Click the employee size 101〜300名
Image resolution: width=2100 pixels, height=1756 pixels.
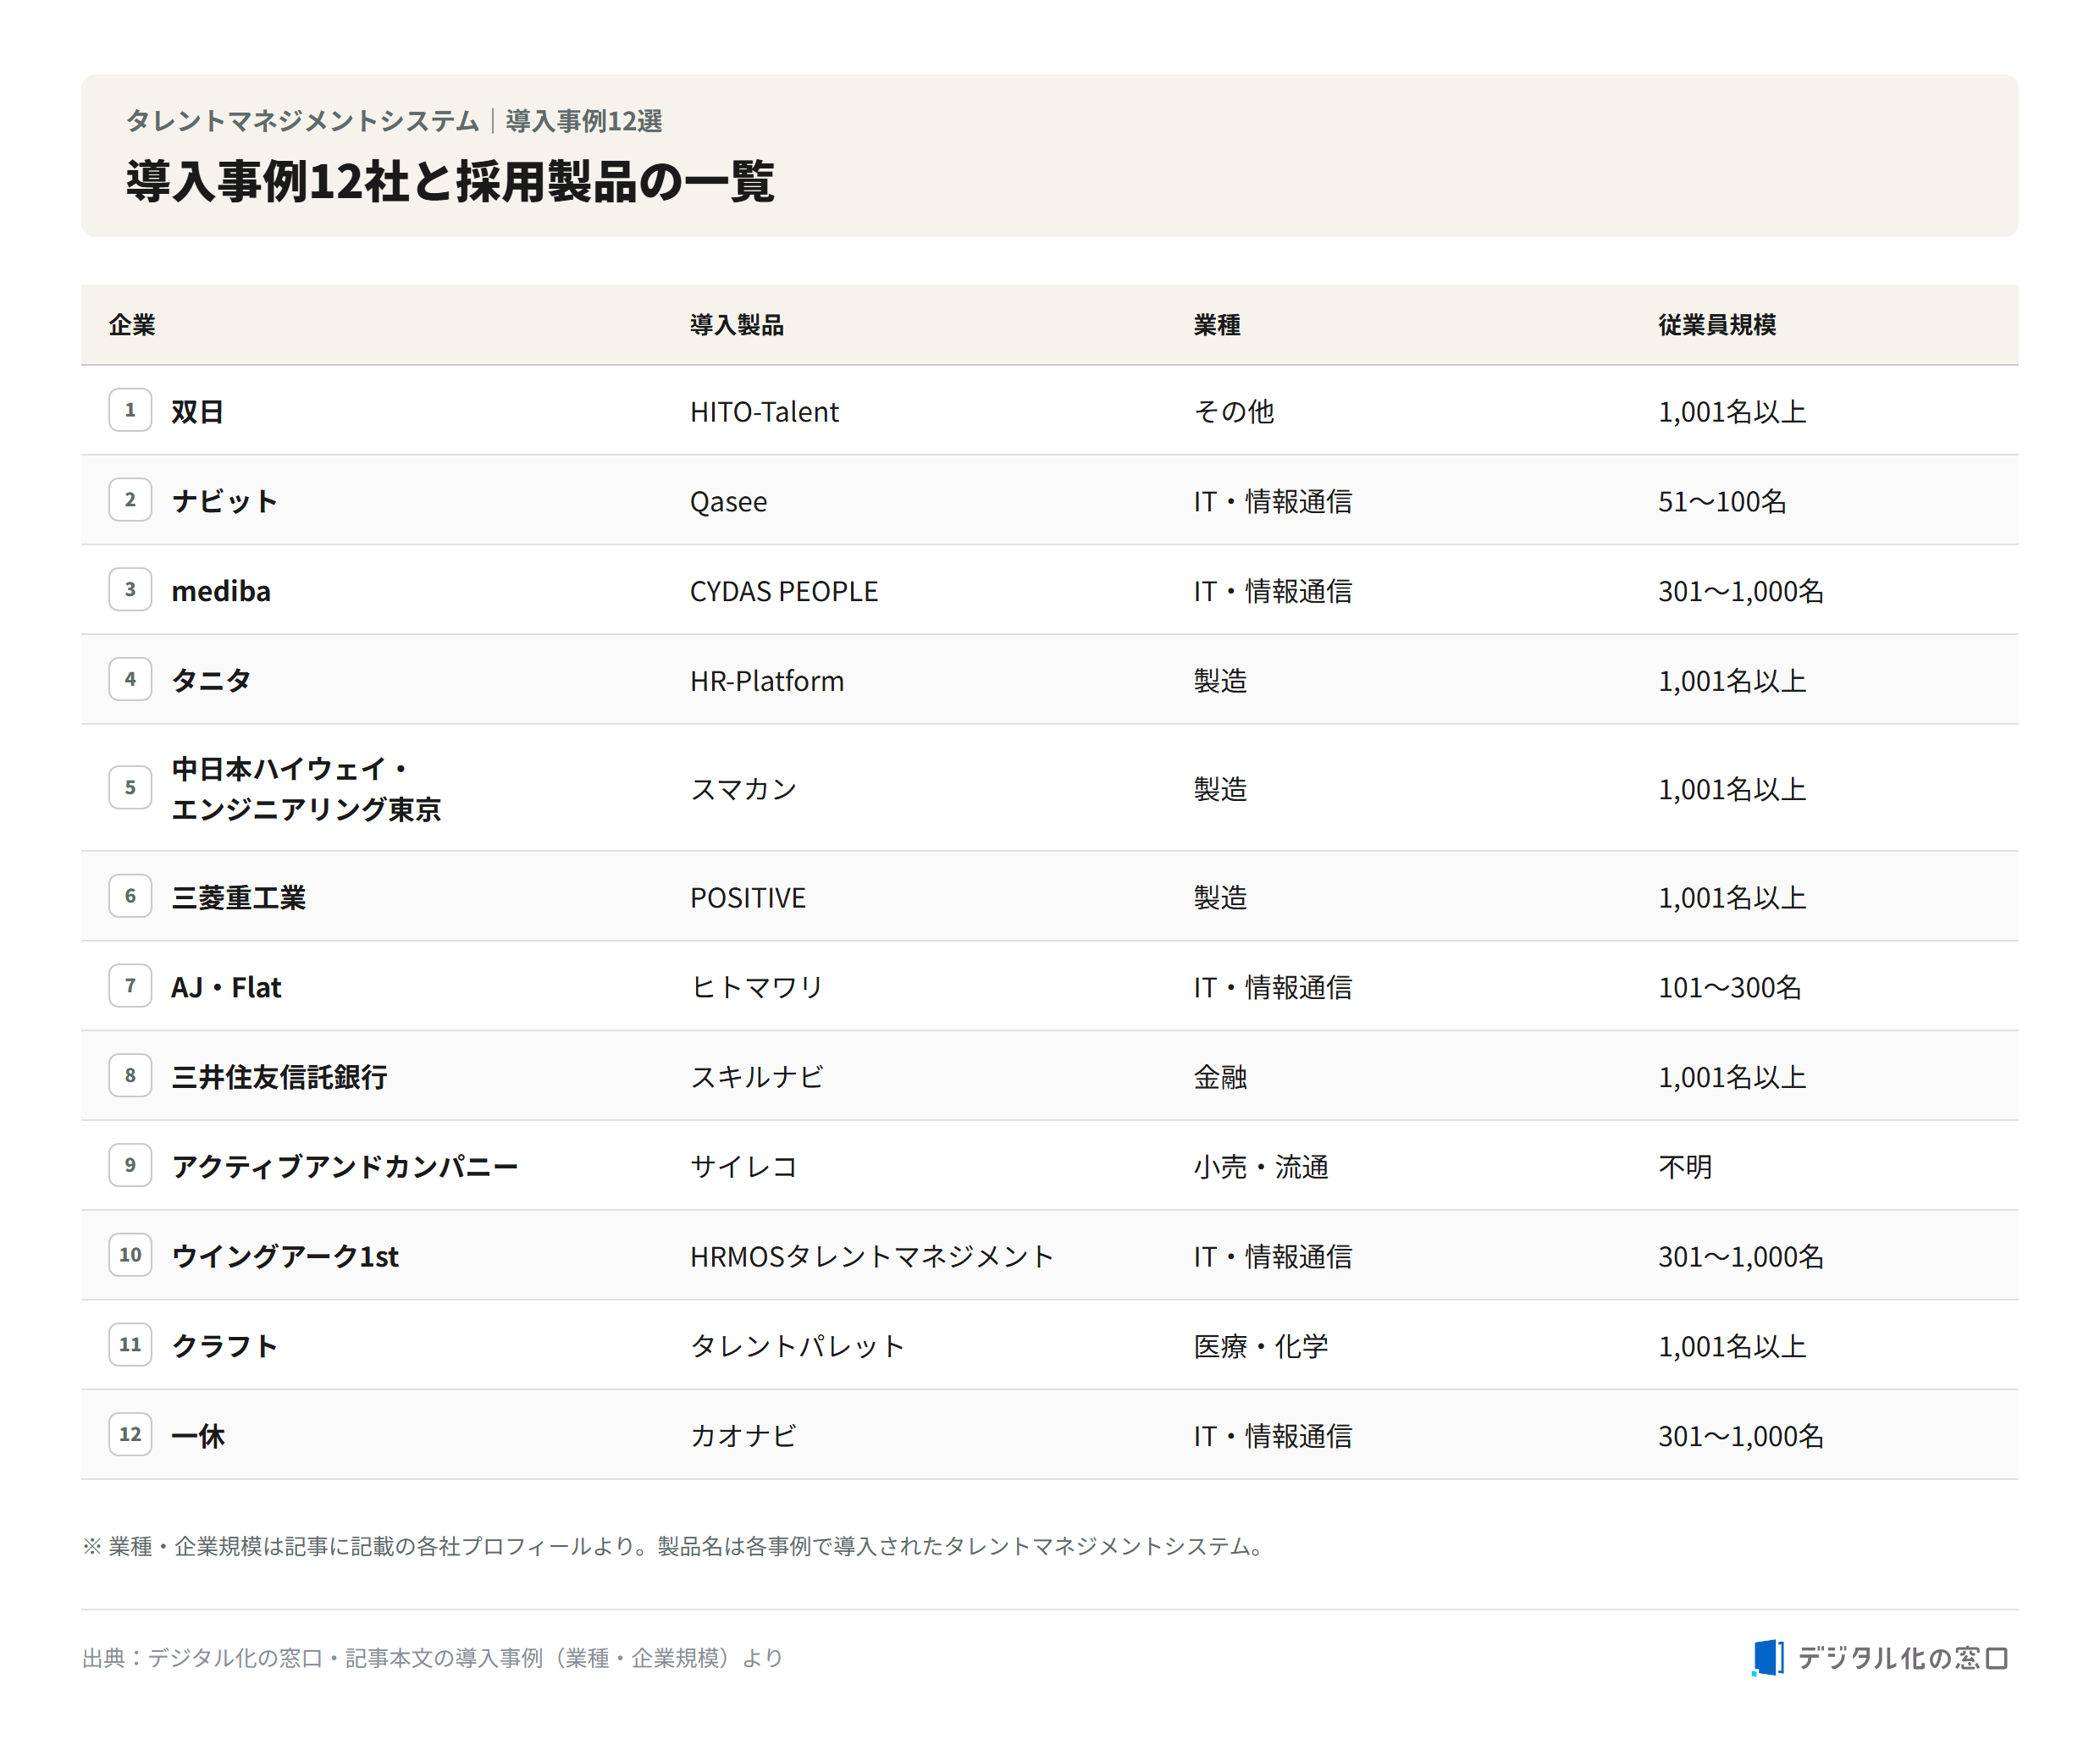point(1730,987)
